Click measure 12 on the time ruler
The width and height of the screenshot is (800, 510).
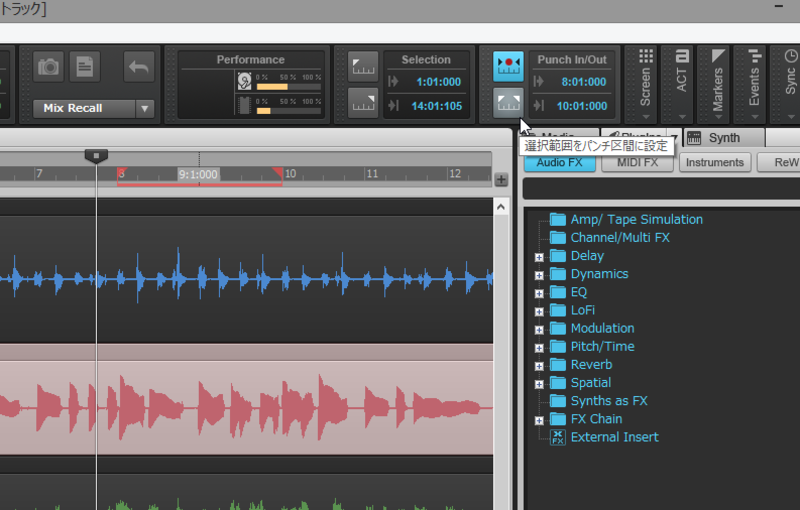[455, 174]
